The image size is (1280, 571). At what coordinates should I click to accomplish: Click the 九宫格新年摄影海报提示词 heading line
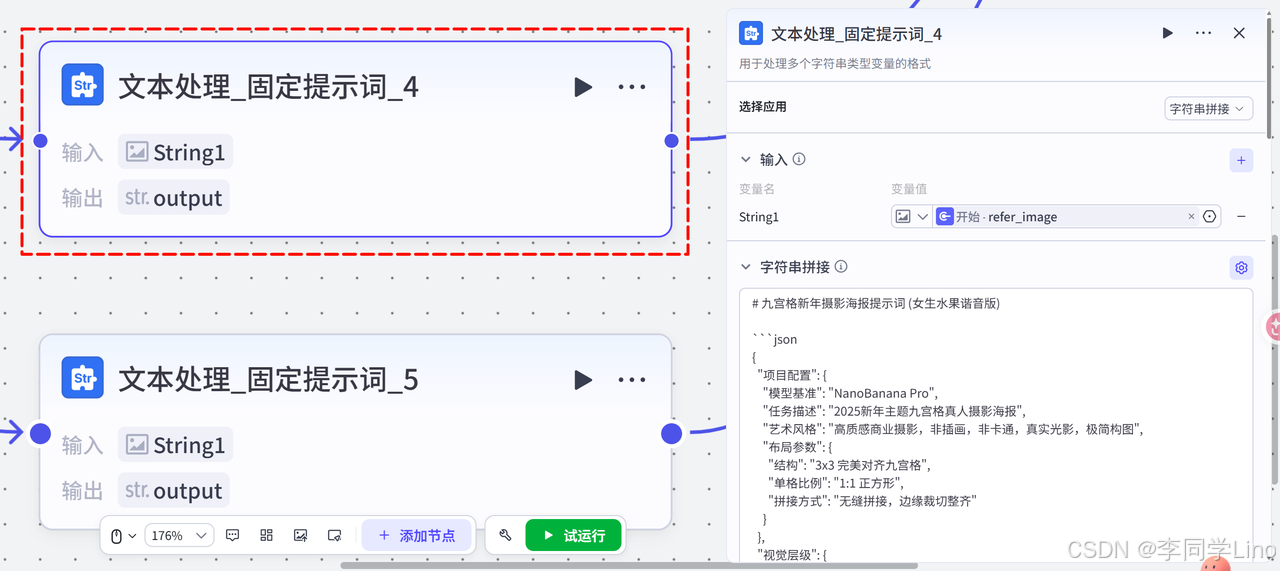(876, 303)
